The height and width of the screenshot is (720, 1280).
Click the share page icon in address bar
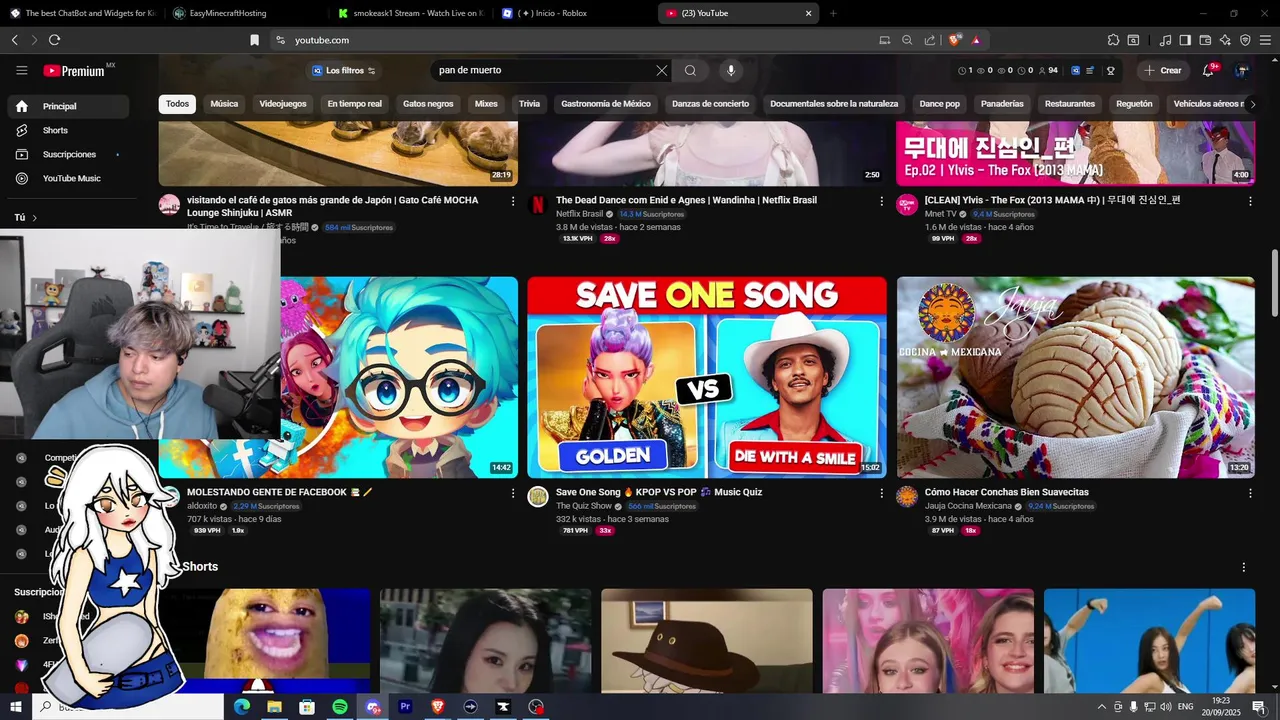coord(930,40)
